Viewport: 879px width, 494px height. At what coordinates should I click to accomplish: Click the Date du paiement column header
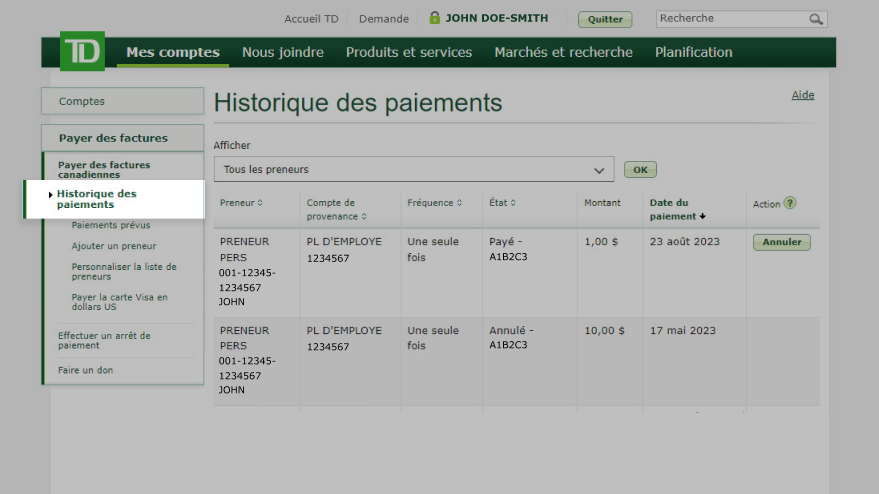673,209
